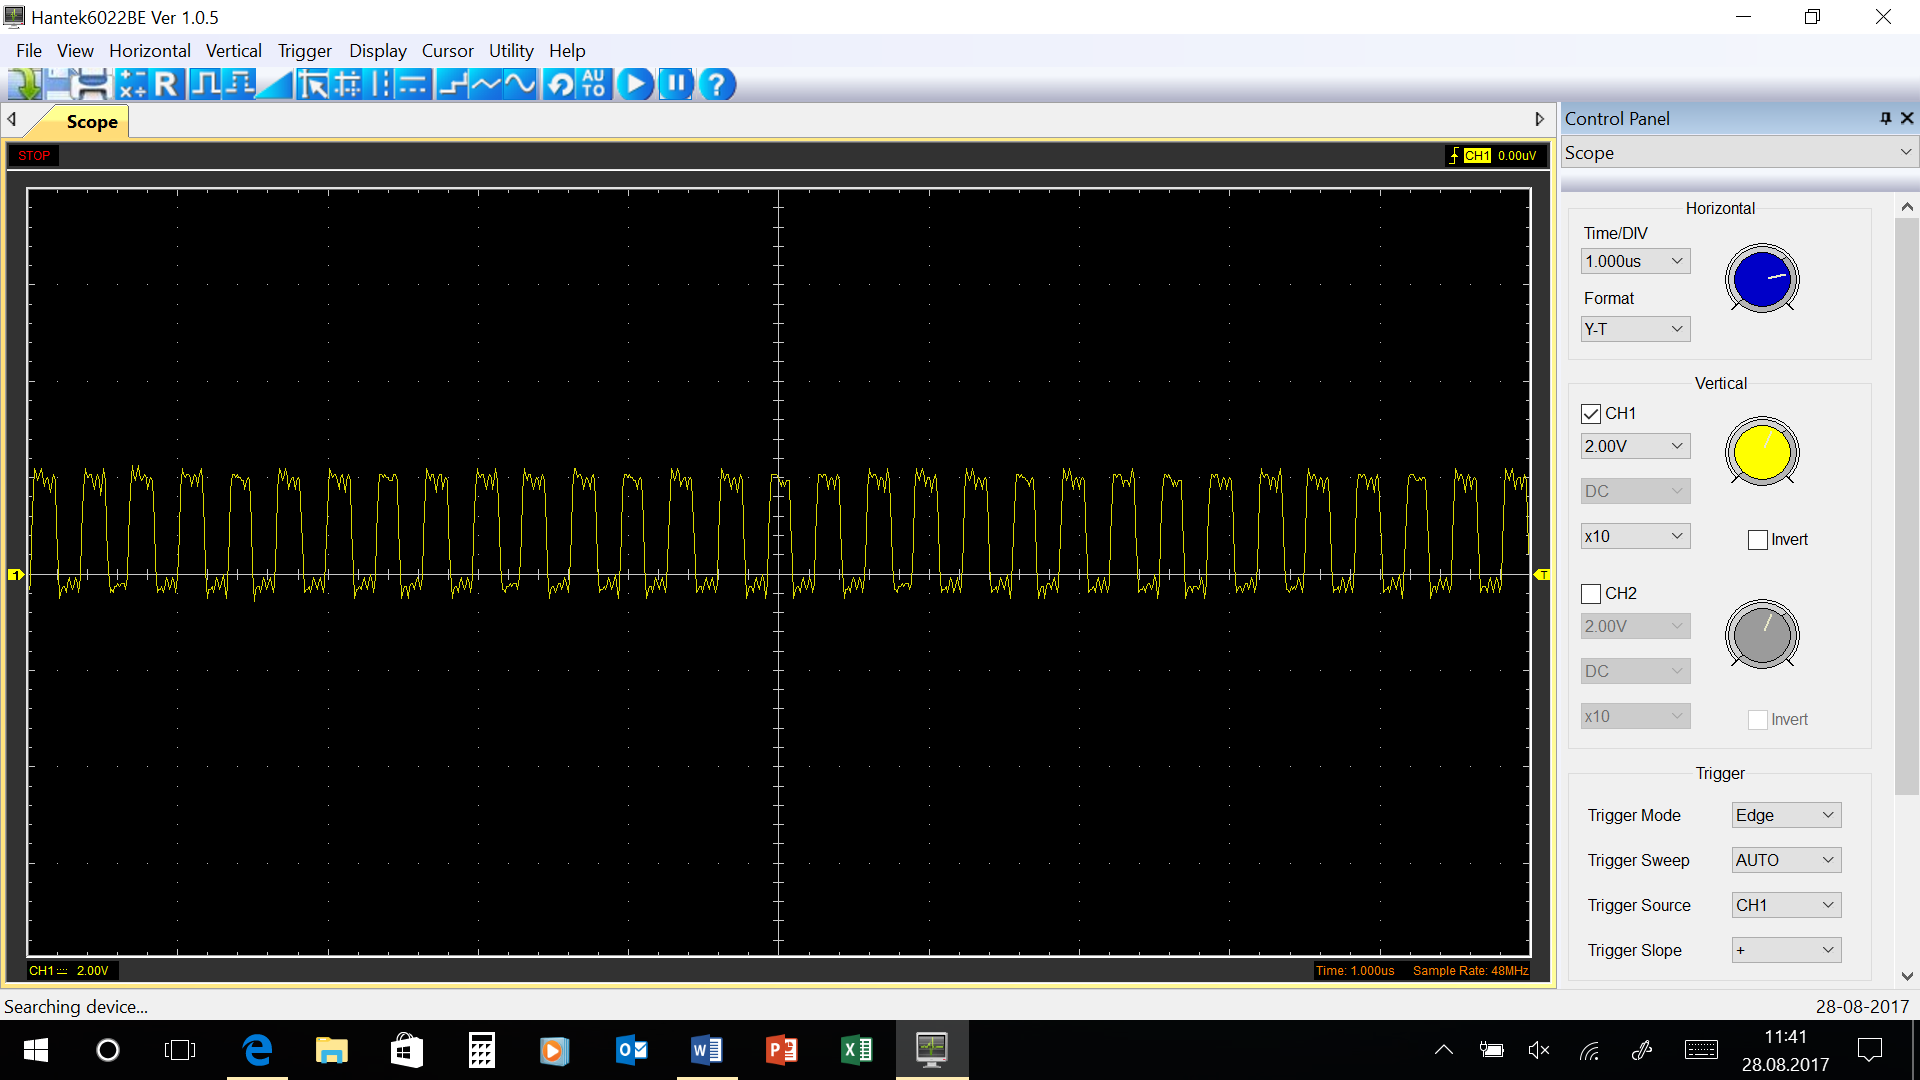
Task: Click the math operations toolbar icon
Action: coord(132,84)
